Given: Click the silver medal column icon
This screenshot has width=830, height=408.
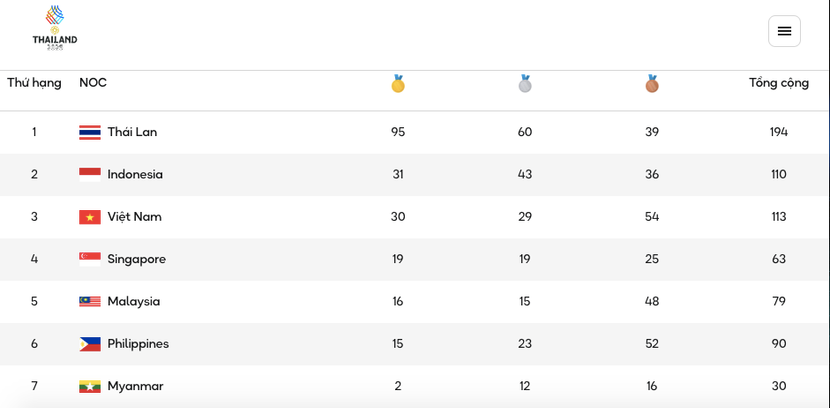Looking at the screenshot, I should [525, 84].
